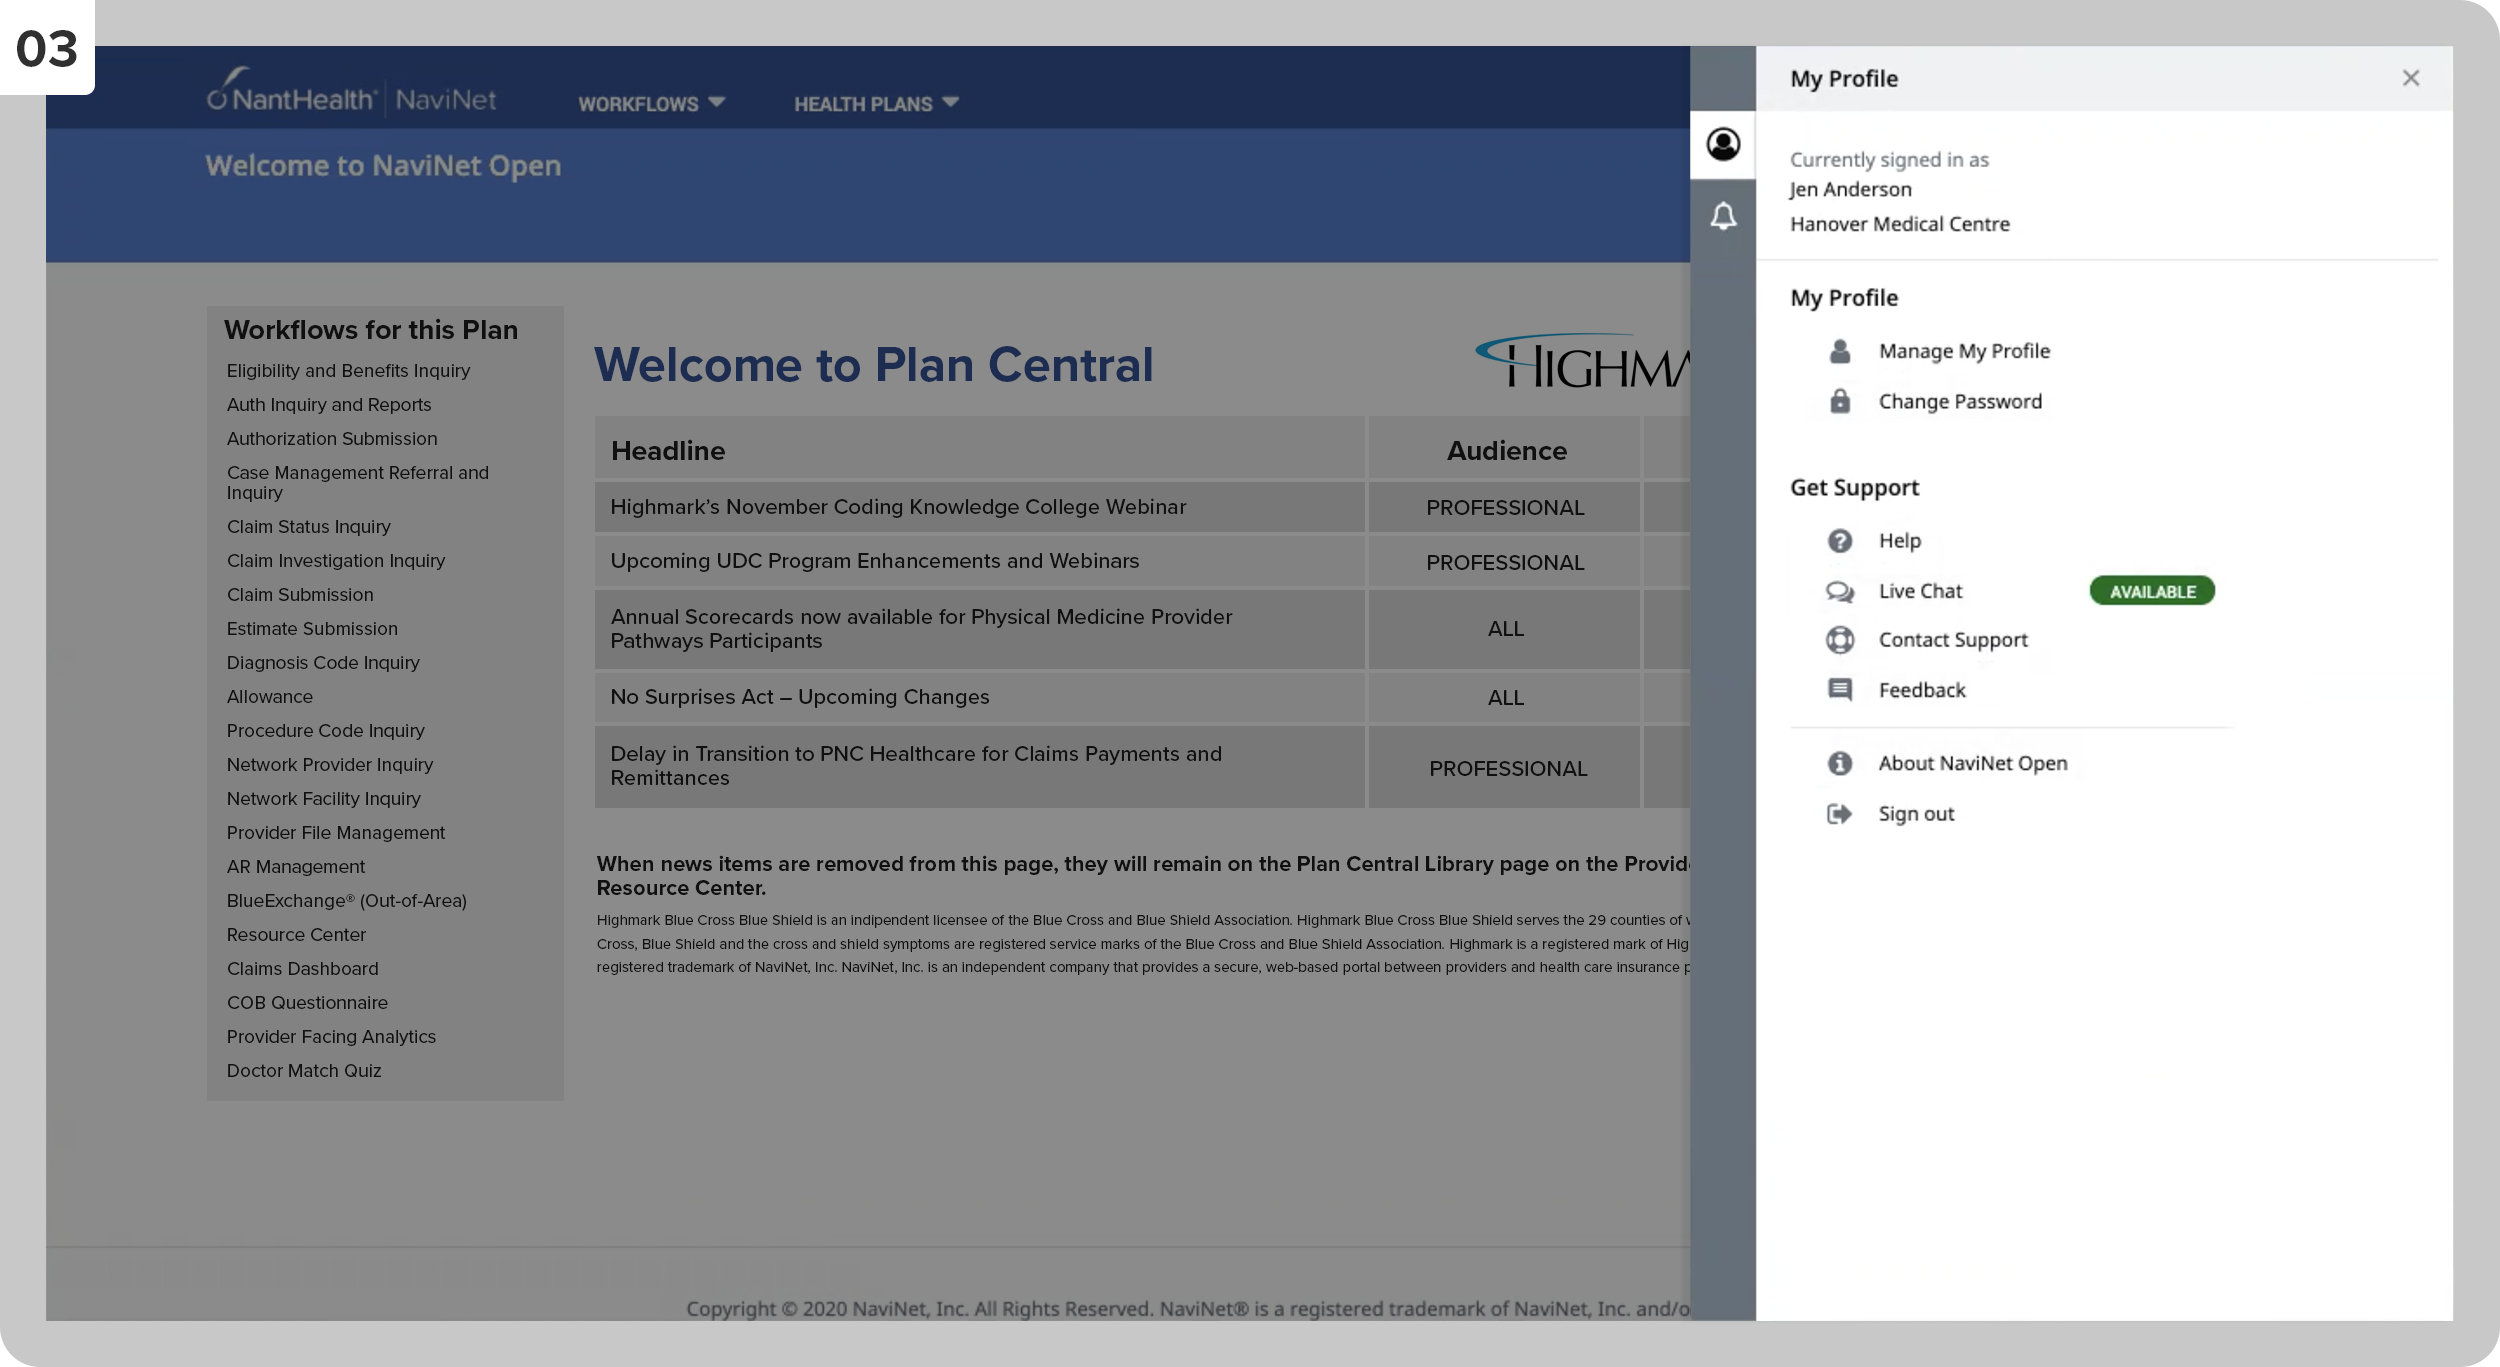Open the Help link
The width and height of the screenshot is (2500, 1367).
(1900, 541)
